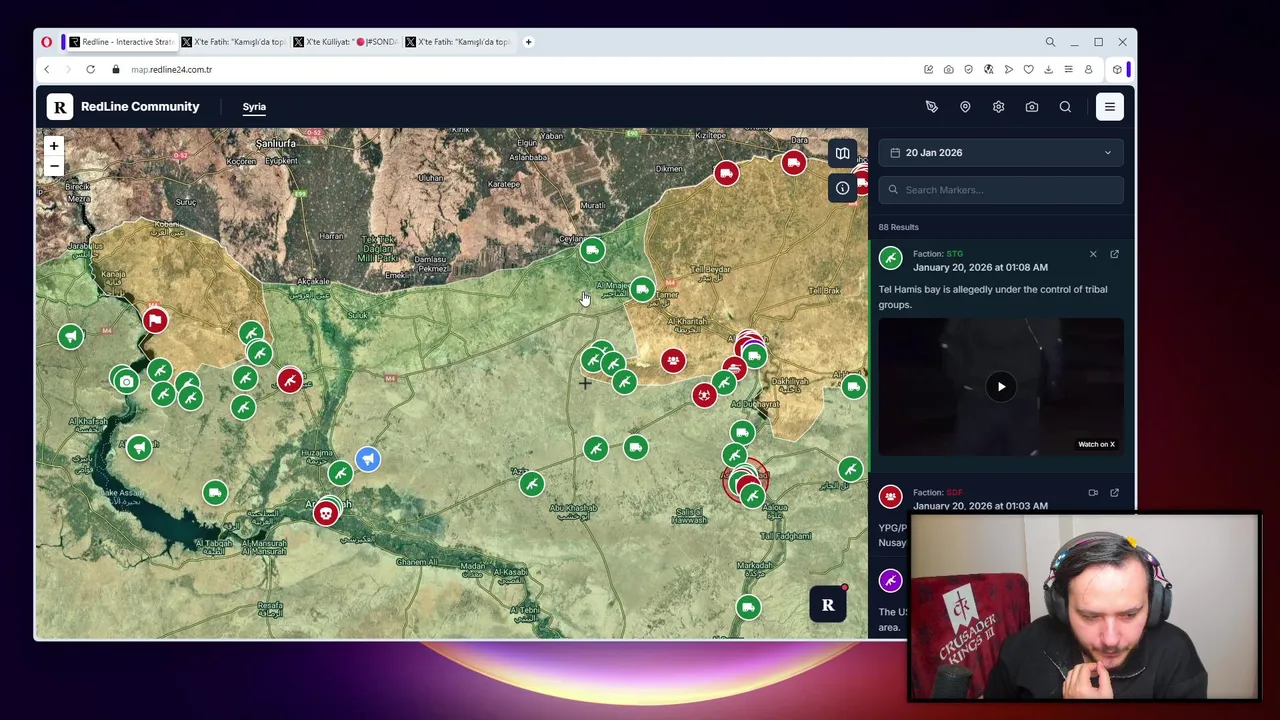Open Opera tab search magnifier
This screenshot has height=720, width=1280.
(x=1050, y=42)
